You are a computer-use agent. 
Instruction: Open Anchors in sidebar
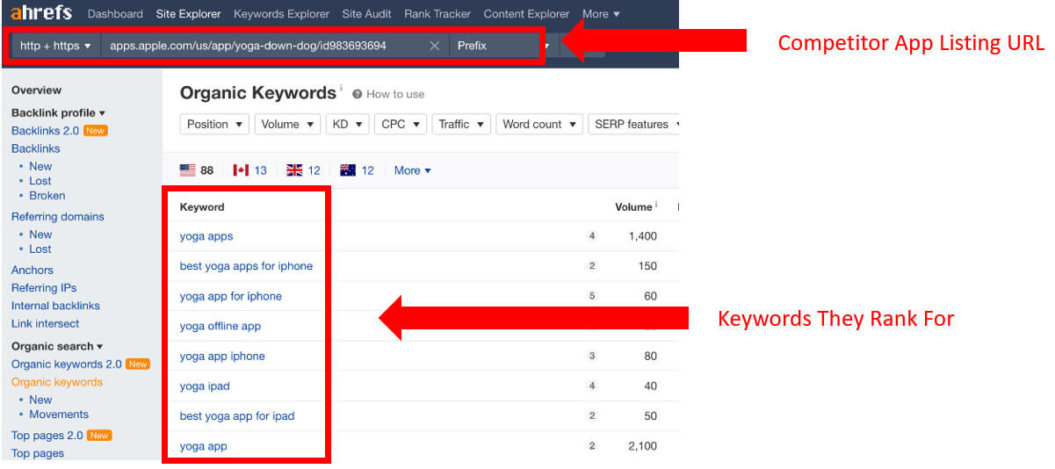click(x=32, y=270)
